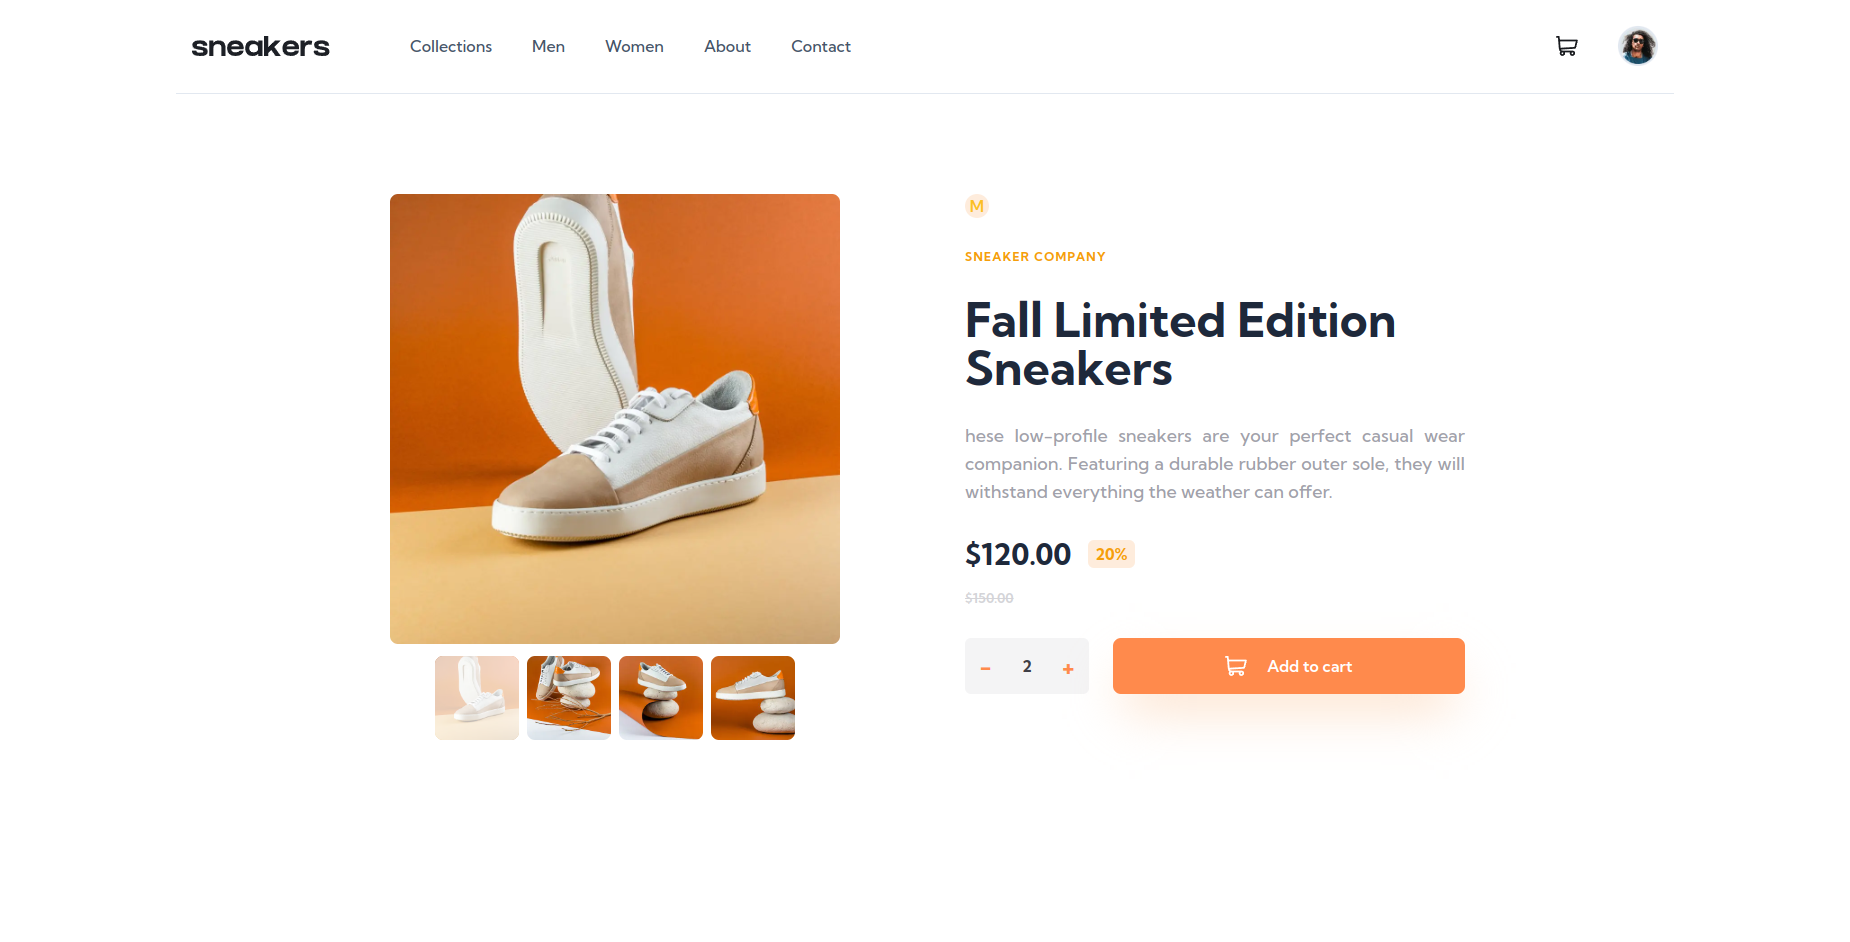Click the sneakers logo

click(260, 47)
